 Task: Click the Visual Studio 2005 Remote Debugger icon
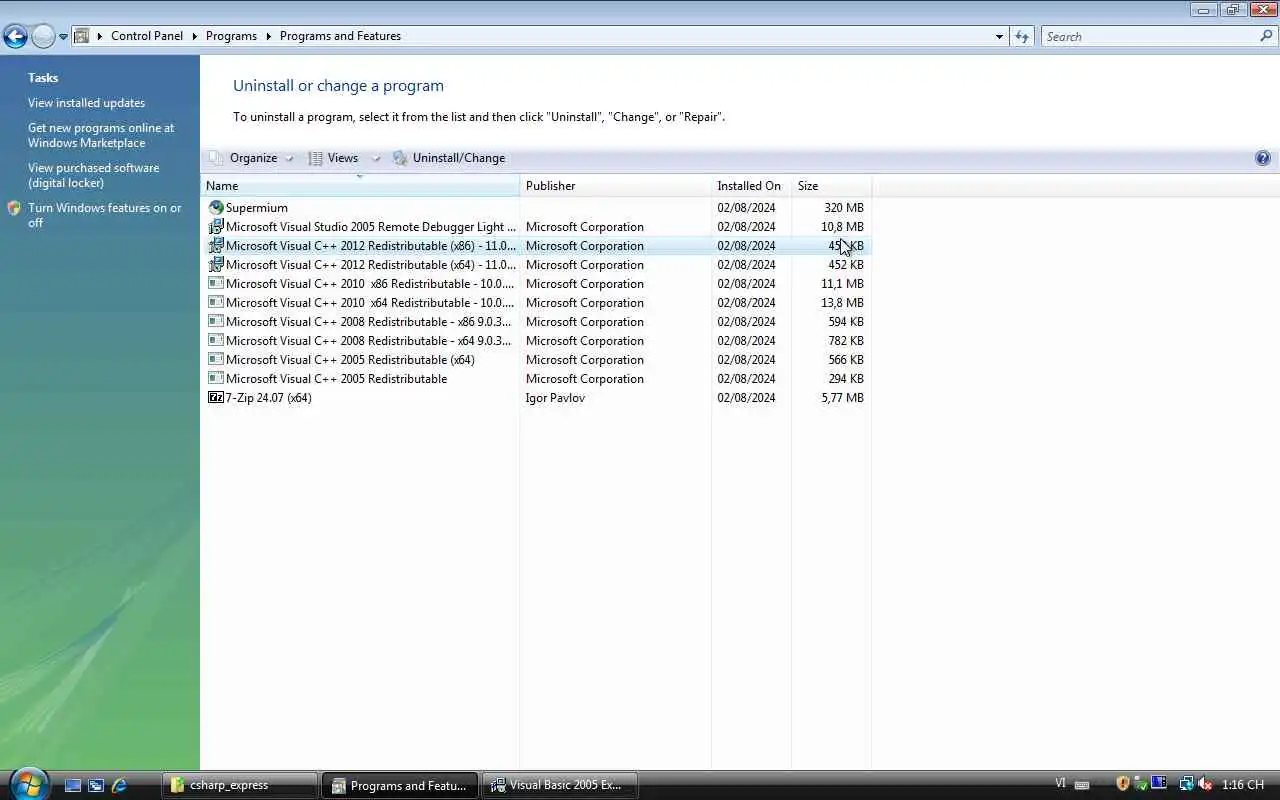[216, 227]
